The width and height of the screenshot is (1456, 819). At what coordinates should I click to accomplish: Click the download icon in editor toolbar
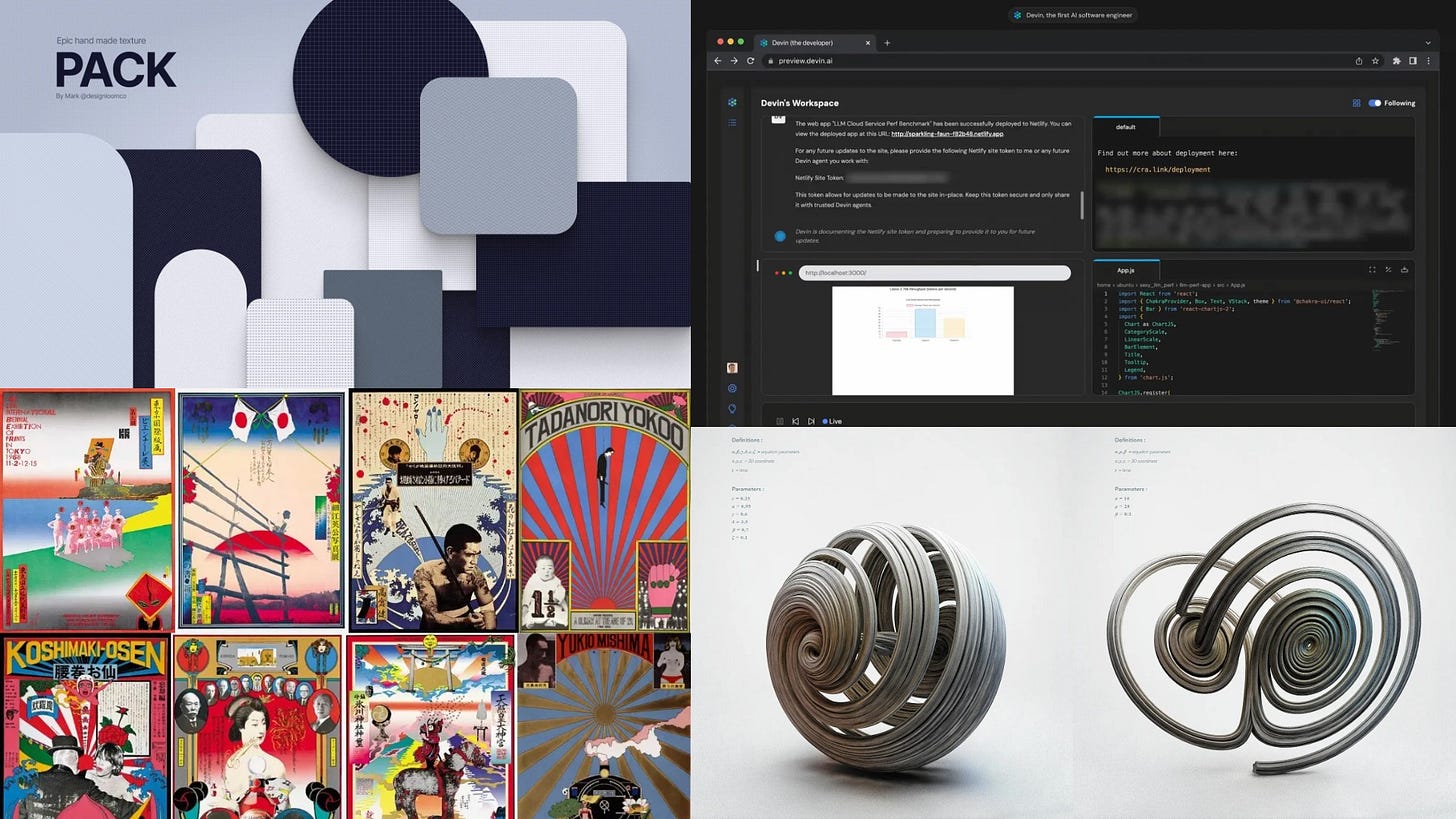pos(1404,270)
